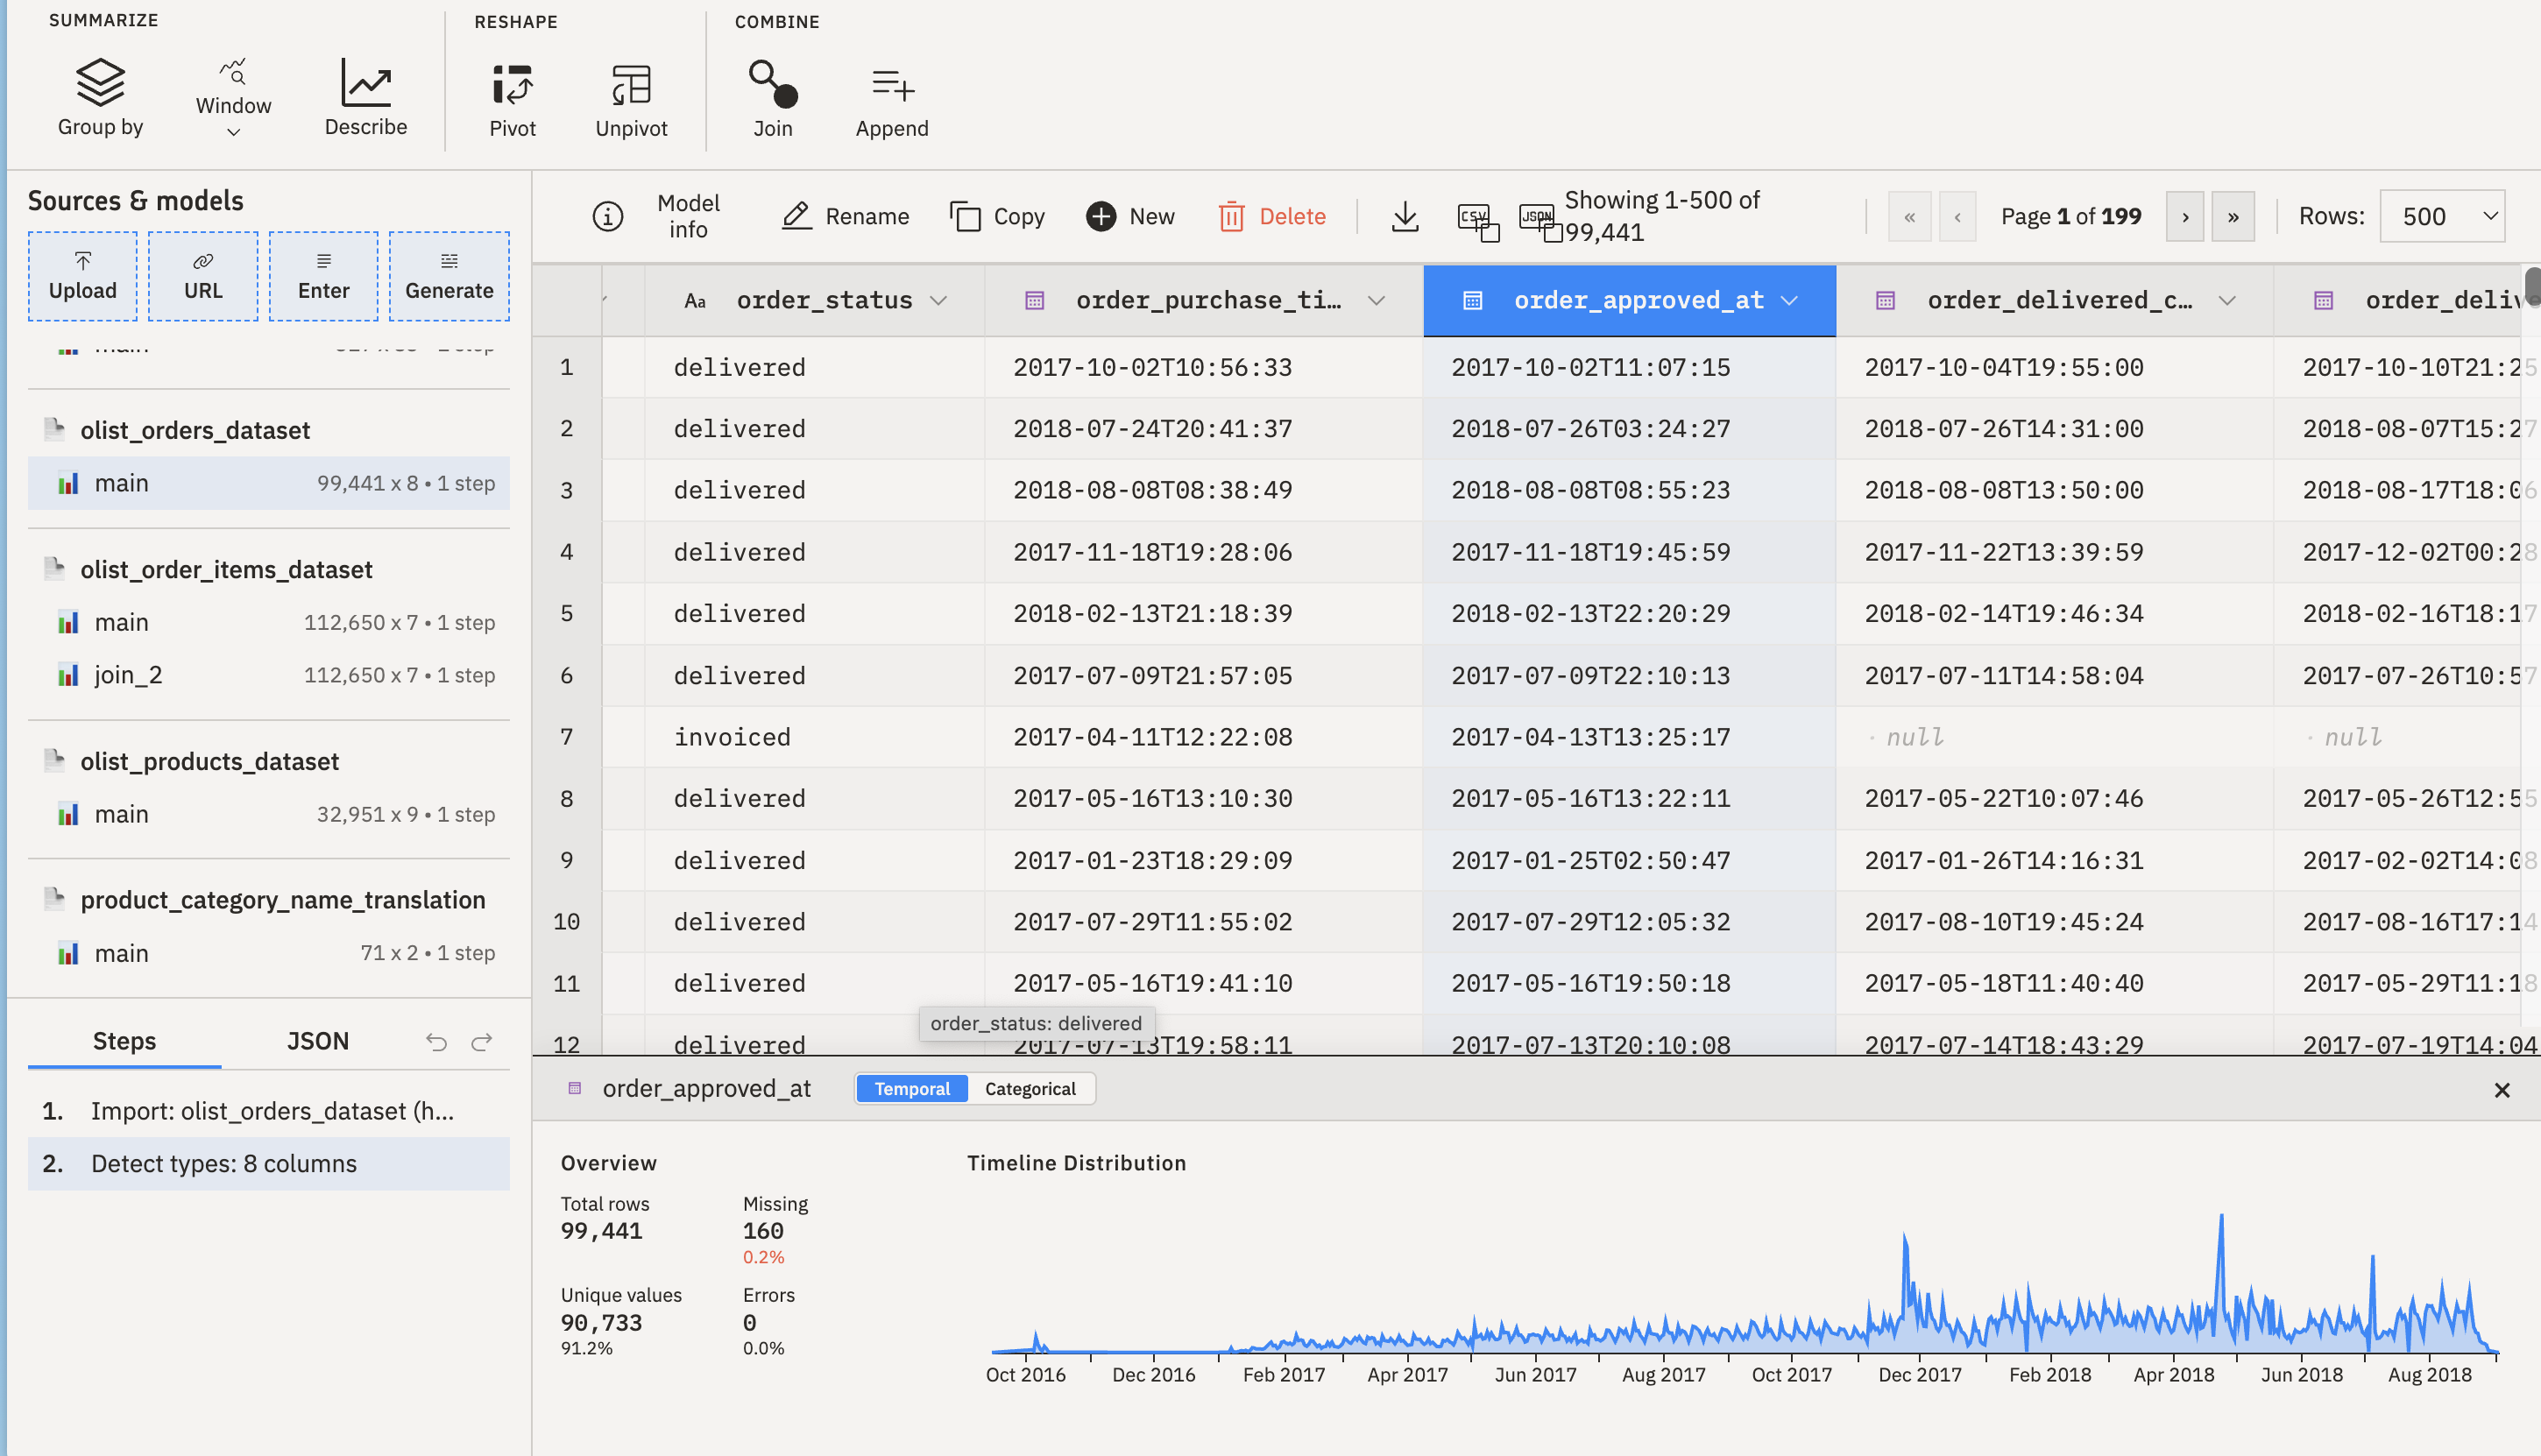Select the Unpivot tool
Viewport: 2541px width, 1456px height.
click(631, 100)
